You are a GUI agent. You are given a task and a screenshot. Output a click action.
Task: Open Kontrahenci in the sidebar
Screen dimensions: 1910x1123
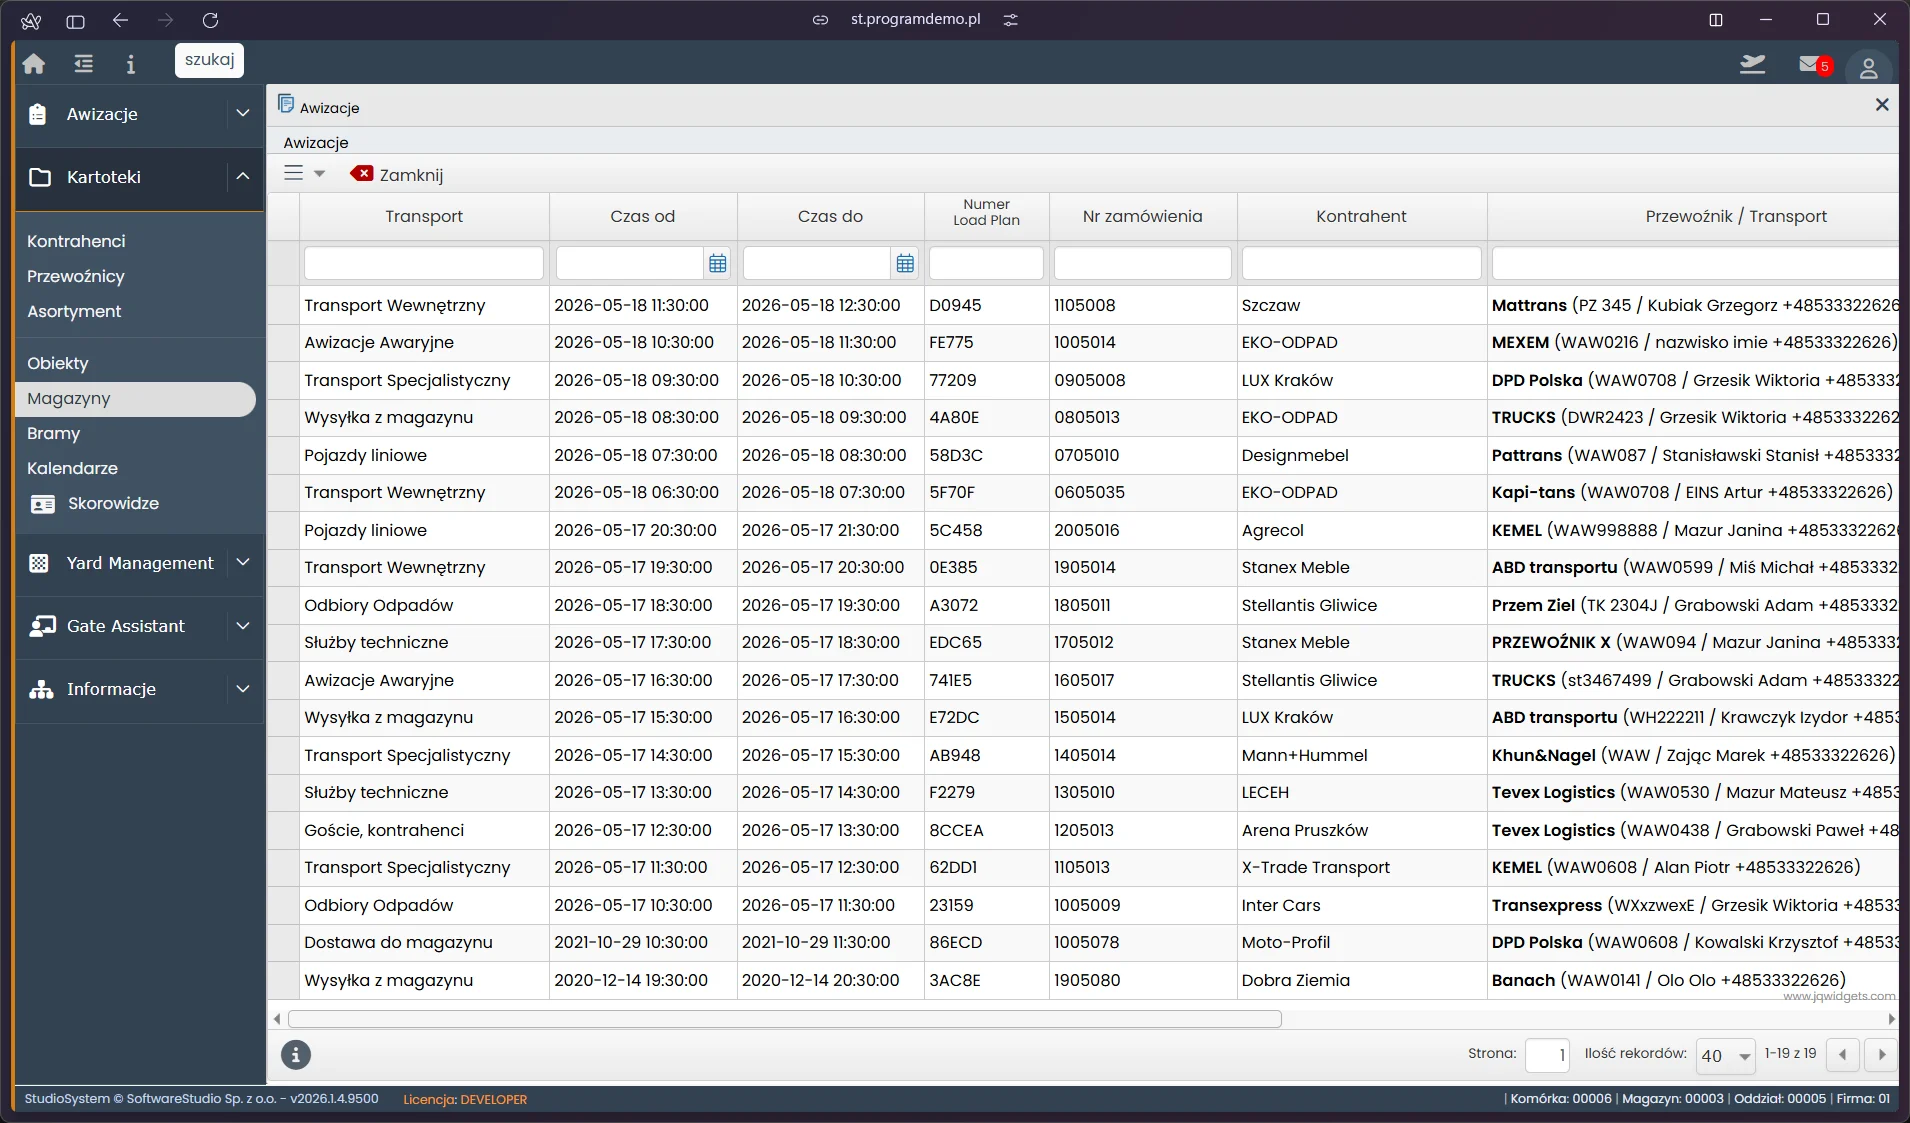[76, 241]
